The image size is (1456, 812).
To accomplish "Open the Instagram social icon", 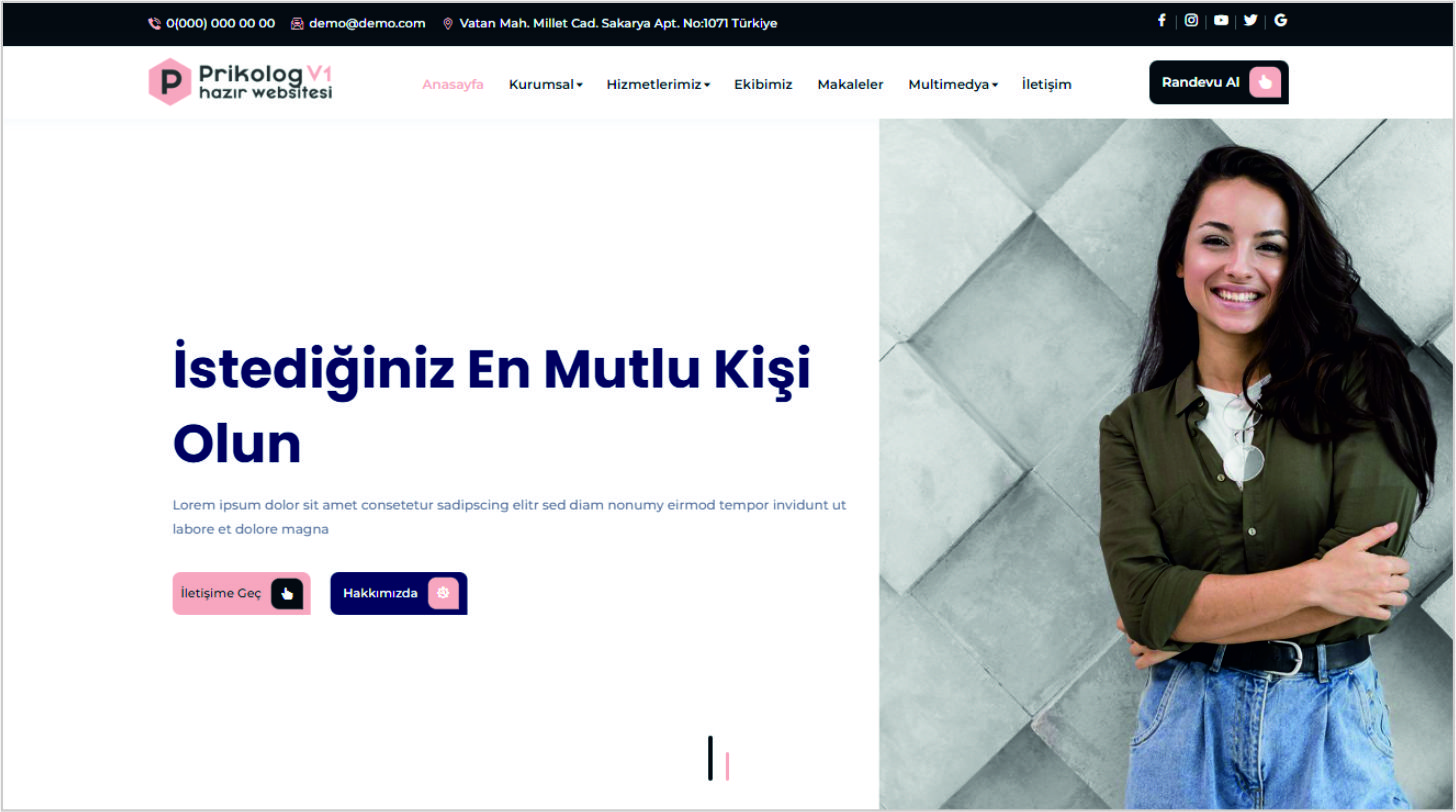I will [x=1191, y=20].
